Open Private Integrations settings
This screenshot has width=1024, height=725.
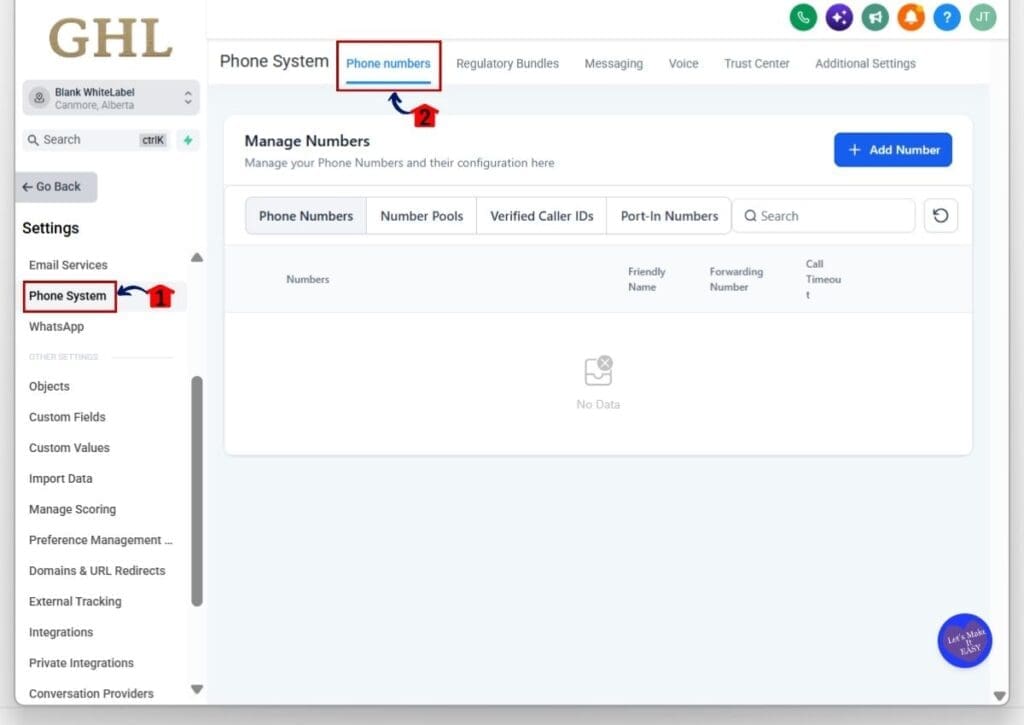tap(81, 662)
